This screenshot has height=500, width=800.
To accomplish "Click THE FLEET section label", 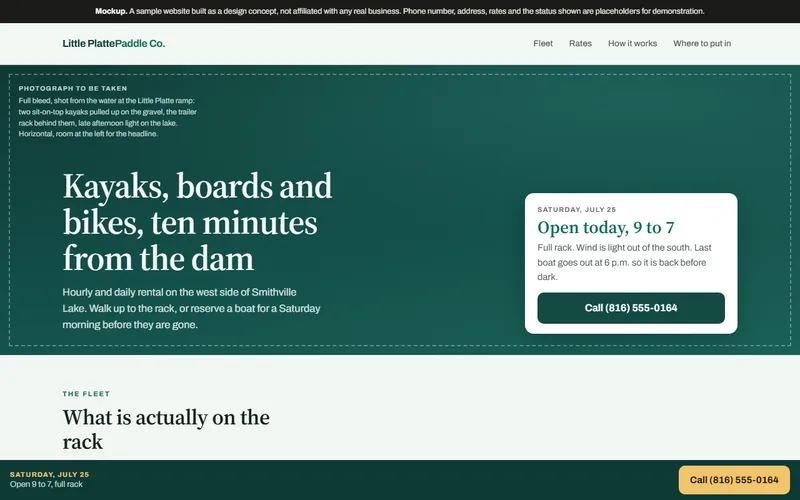I will pos(86,394).
